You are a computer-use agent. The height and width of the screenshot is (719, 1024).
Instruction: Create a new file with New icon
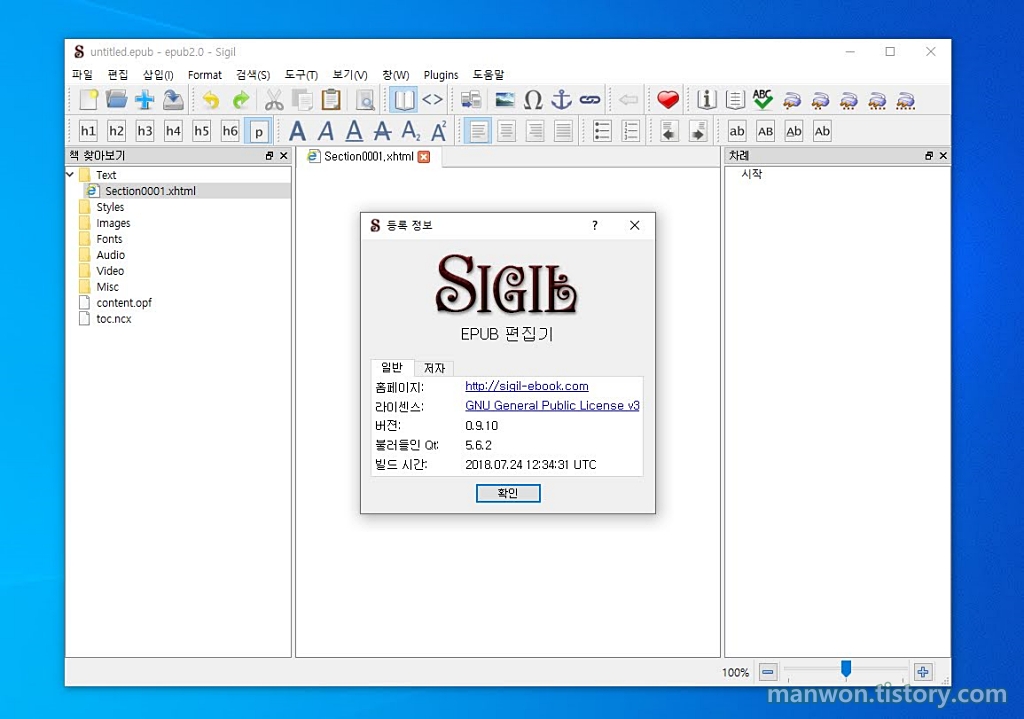point(88,100)
